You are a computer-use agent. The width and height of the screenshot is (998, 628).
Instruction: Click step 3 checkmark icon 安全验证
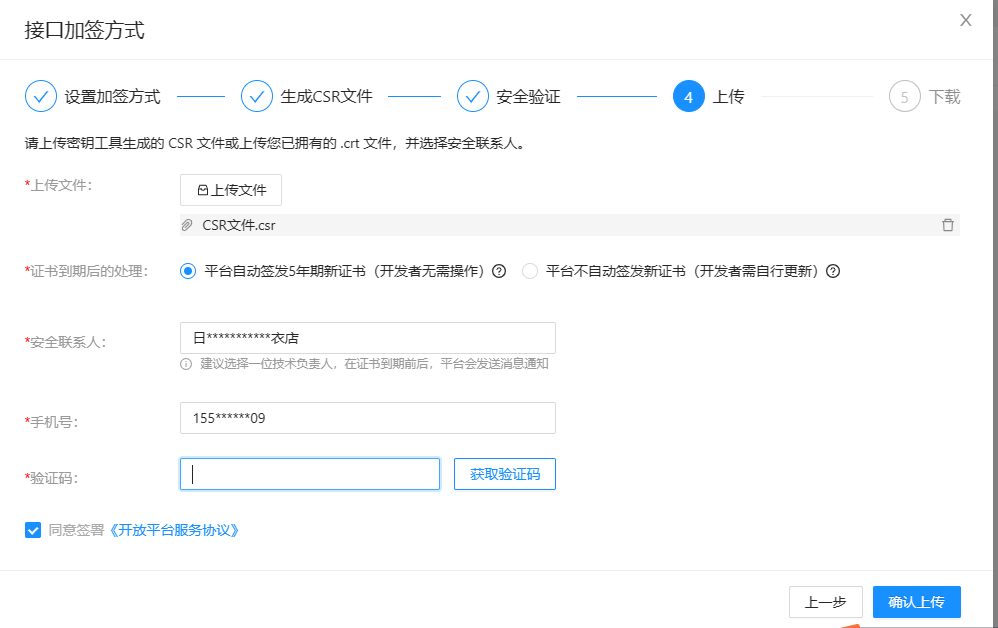coord(473,96)
